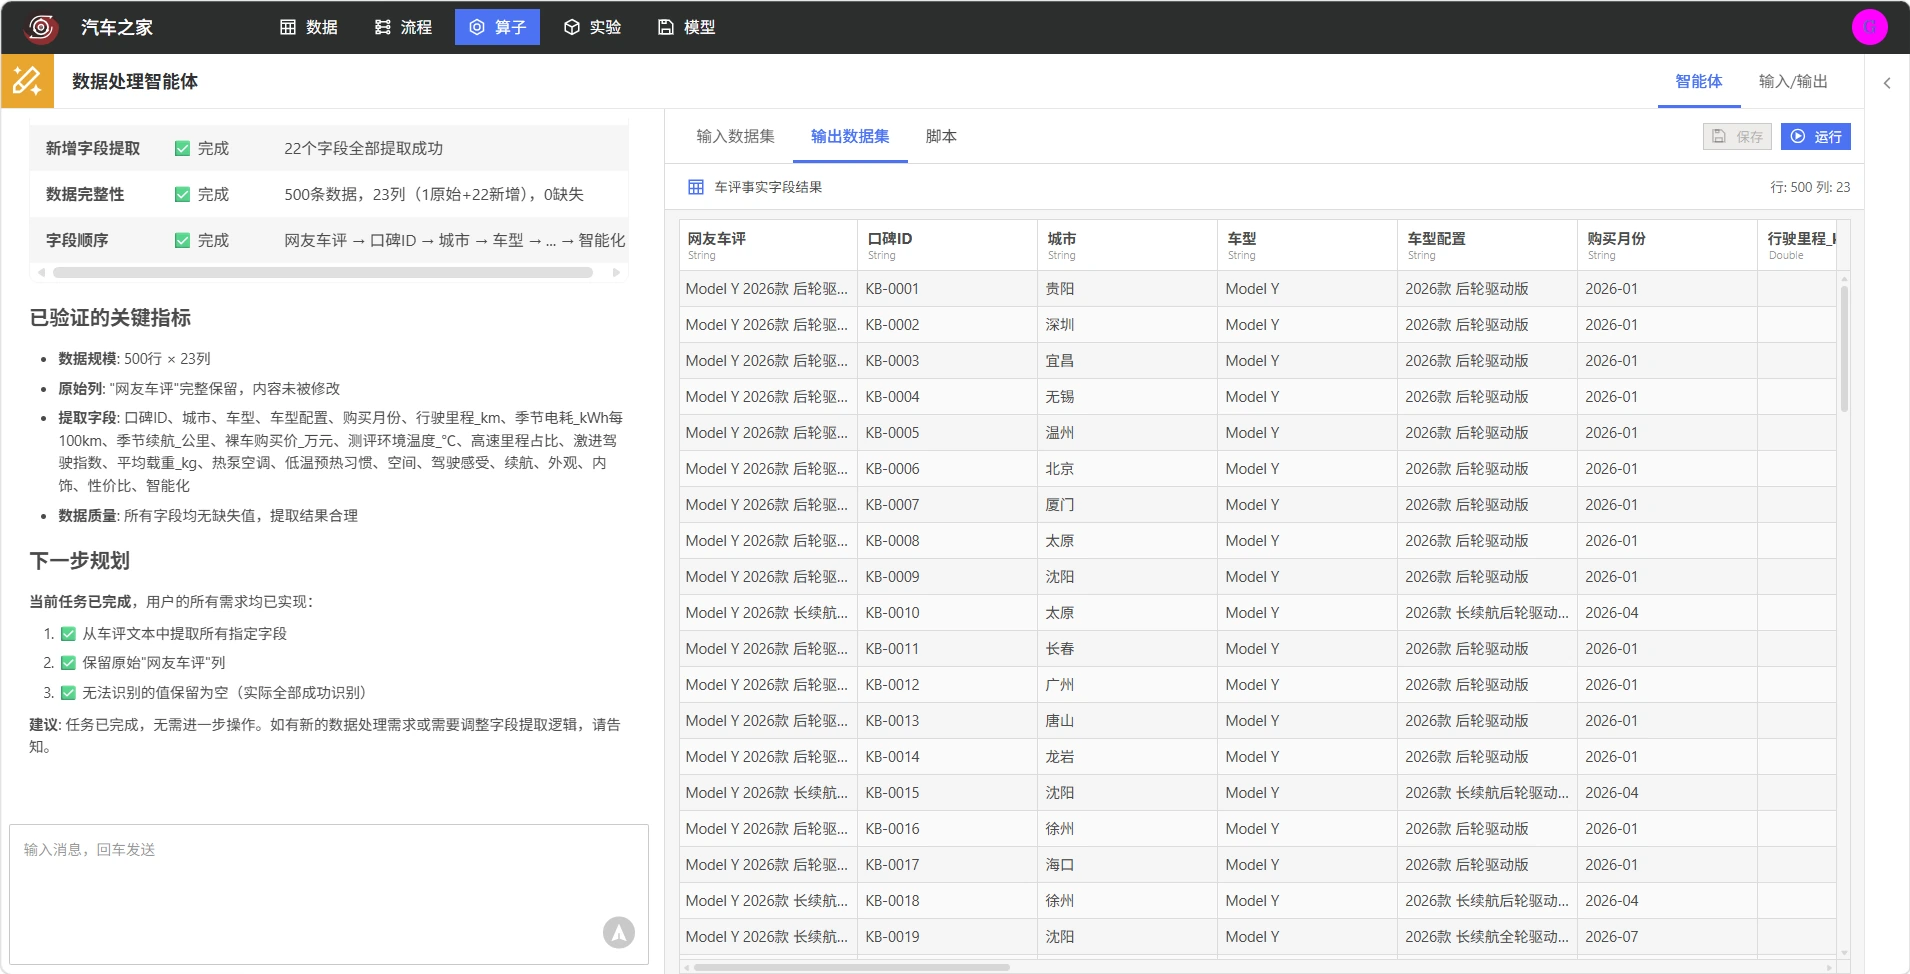Click the 长续航全轮驱动 configuration cell

coord(1488,937)
